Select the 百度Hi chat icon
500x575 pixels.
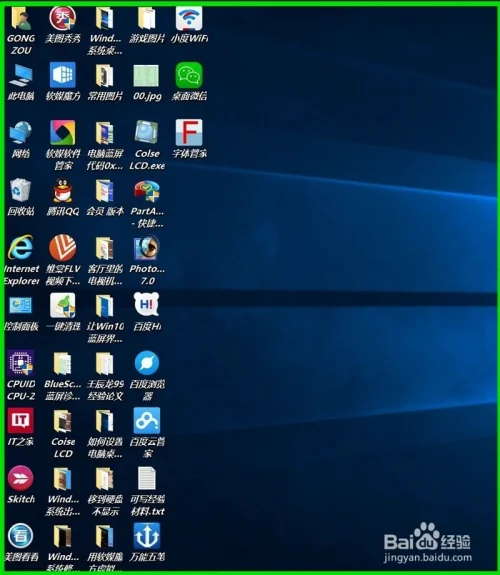147,304
